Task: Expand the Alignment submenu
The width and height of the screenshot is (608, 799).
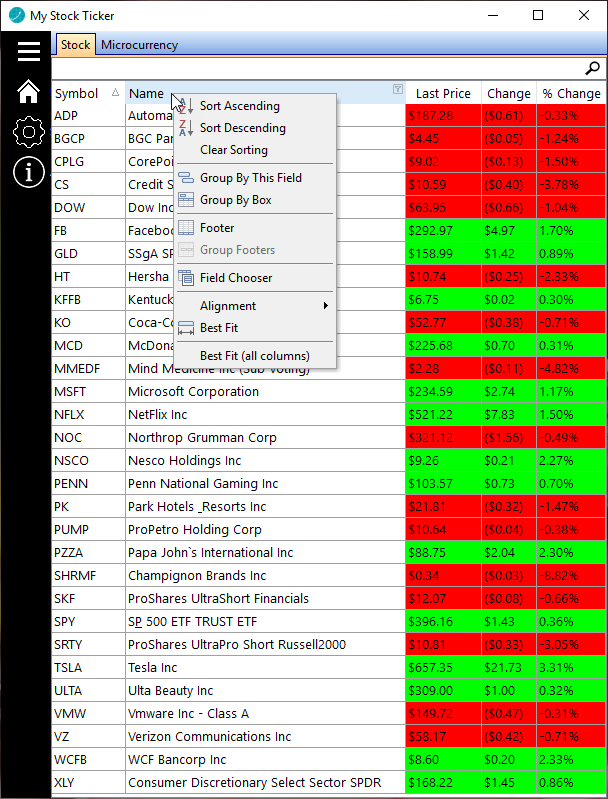Action: (x=255, y=306)
